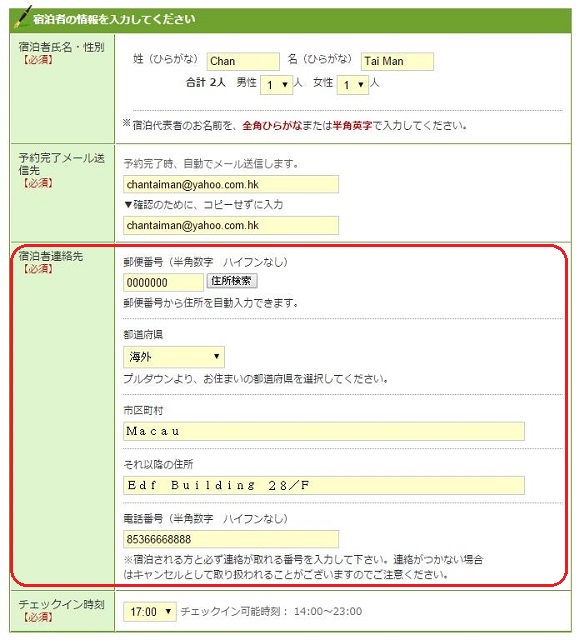Click the チェックイン時刻 row label
Screen dimensions: 580x640
point(61,604)
